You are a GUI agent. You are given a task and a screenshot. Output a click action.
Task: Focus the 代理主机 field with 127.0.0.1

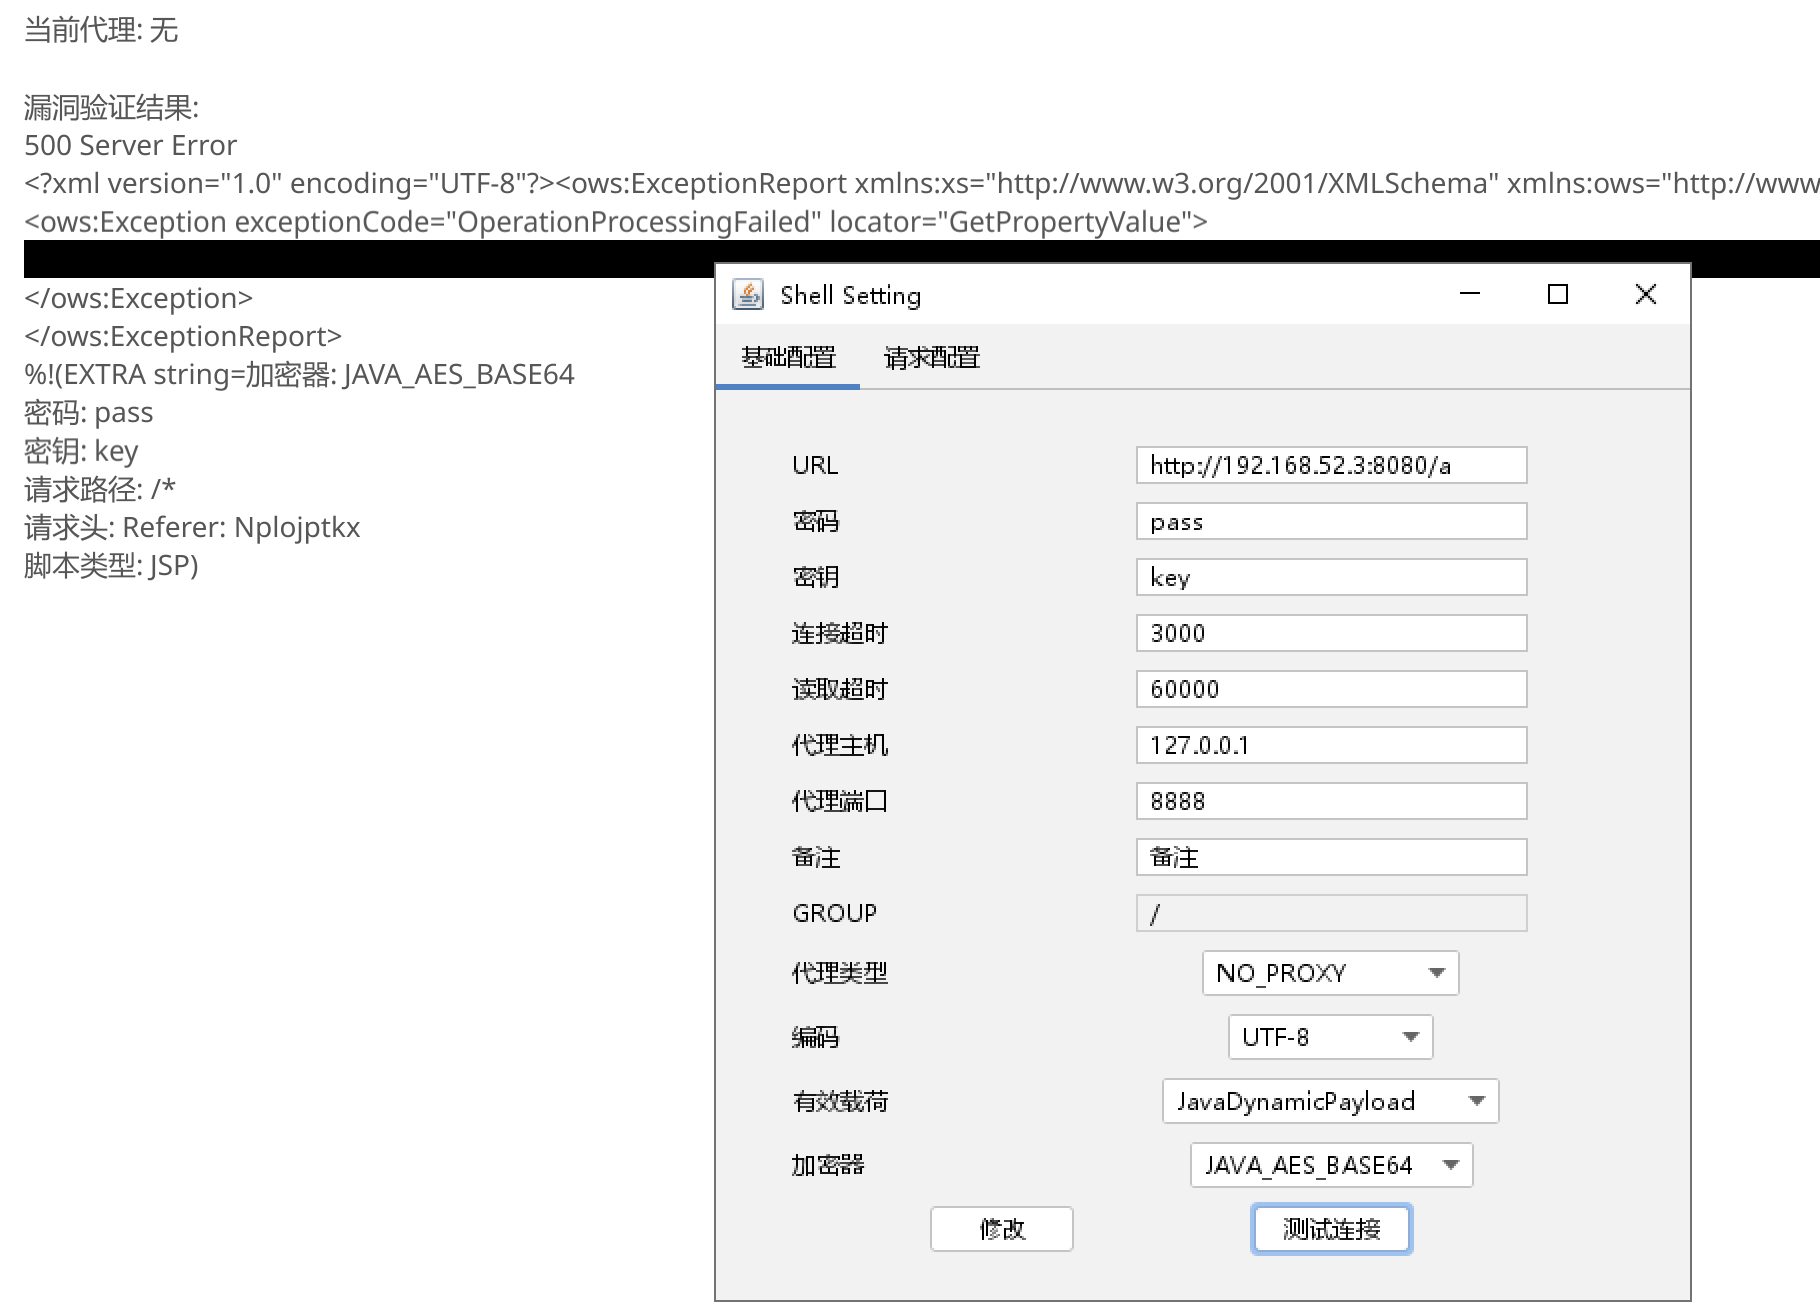(x=1331, y=745)
